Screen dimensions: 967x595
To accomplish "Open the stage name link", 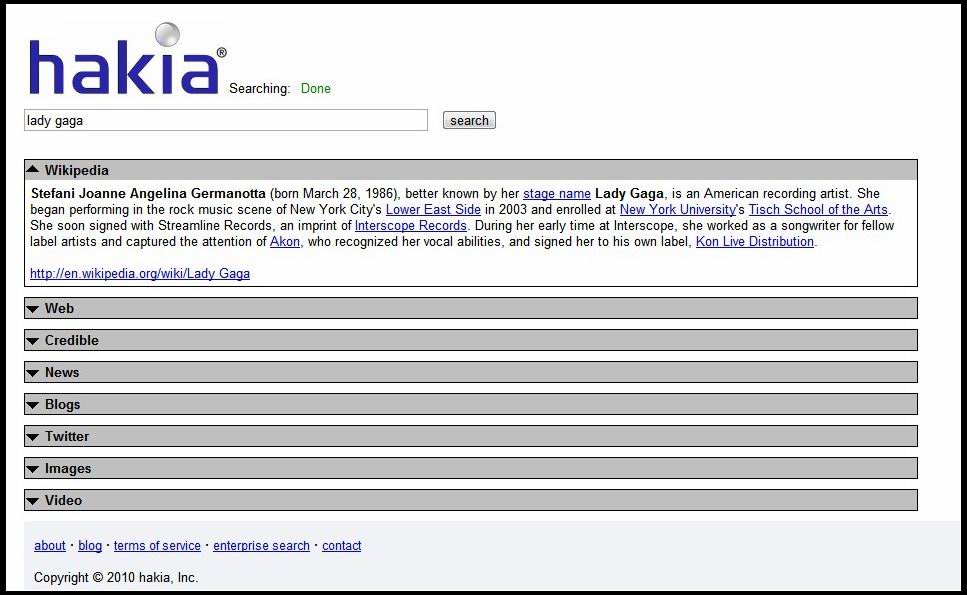I will [x=557, y=194].
